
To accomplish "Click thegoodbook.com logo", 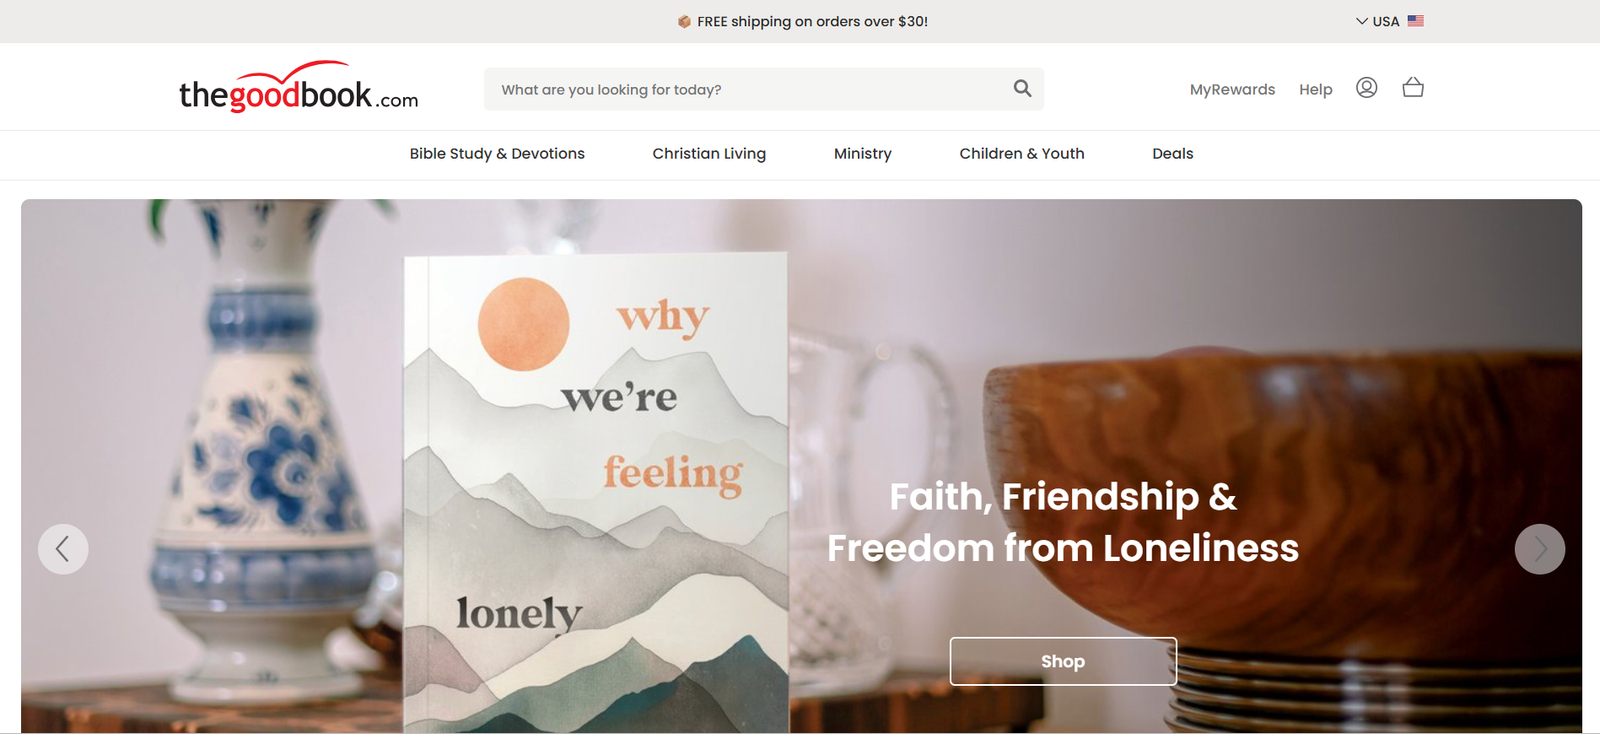I will tap(298, 87).
